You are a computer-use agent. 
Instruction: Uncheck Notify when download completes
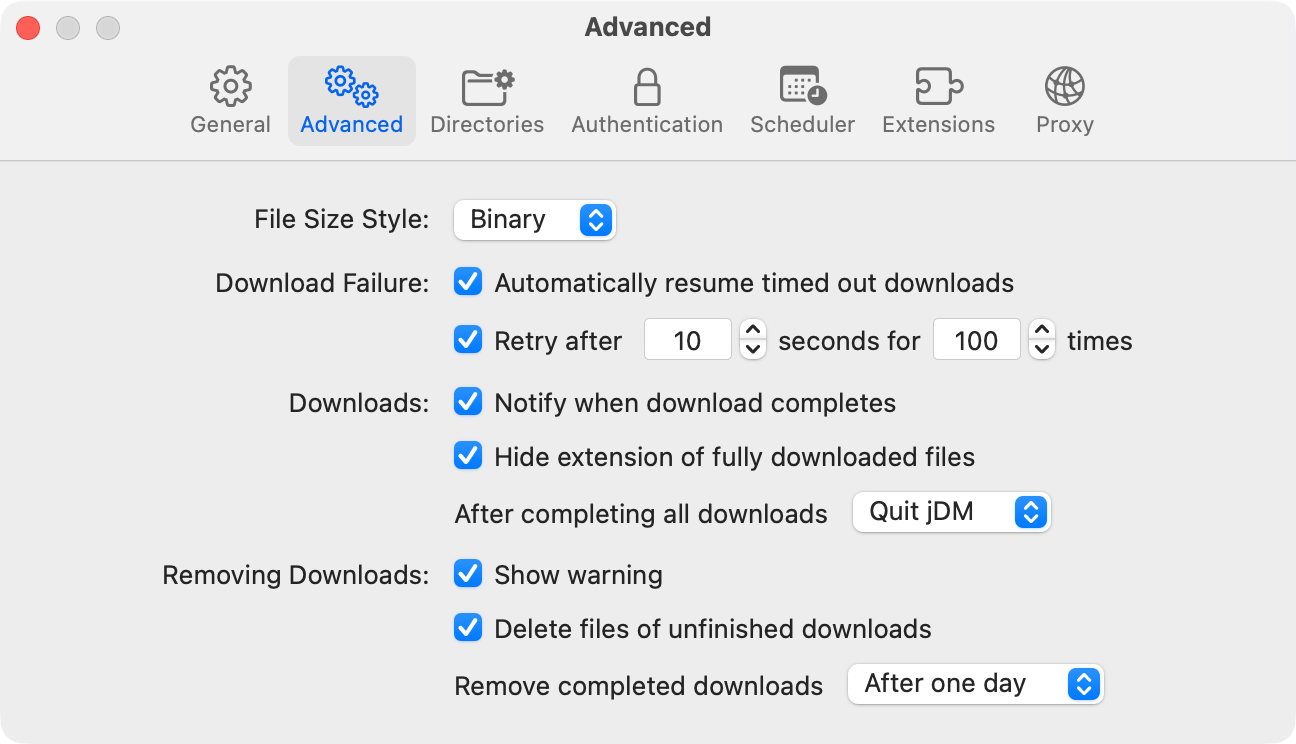tap(468, 403)
